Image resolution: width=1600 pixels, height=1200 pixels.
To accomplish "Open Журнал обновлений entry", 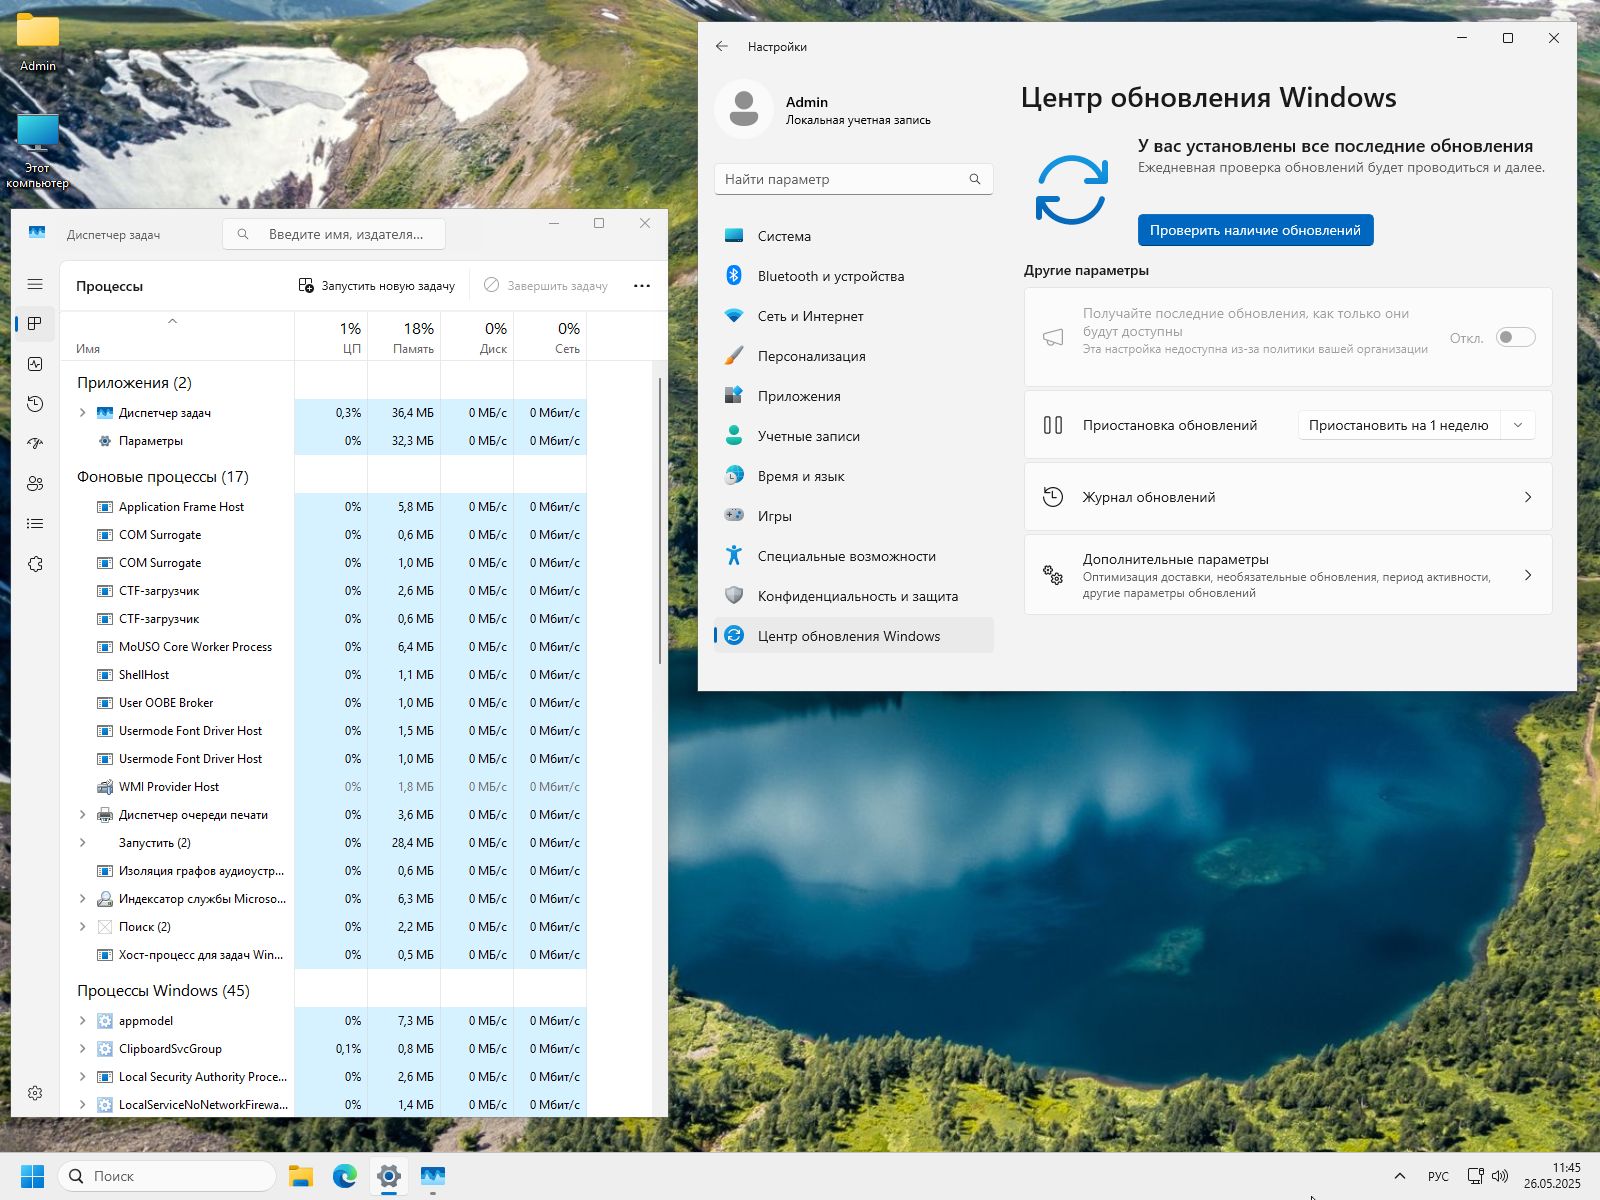I will coord(1288,497).
